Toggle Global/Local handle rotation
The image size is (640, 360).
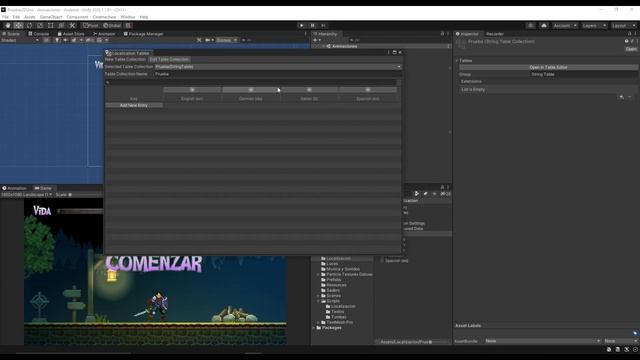[x=112, y=25]
